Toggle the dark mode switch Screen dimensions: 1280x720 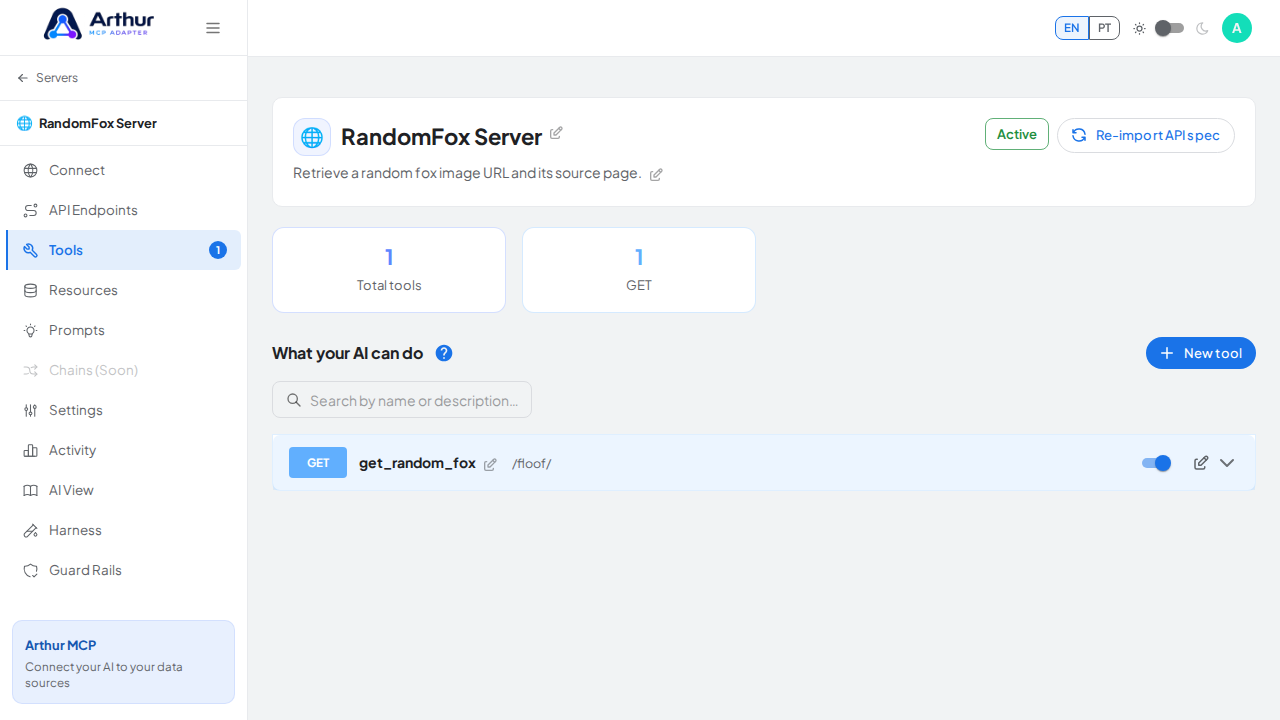pyautogui.click(x=1169, y=28)
